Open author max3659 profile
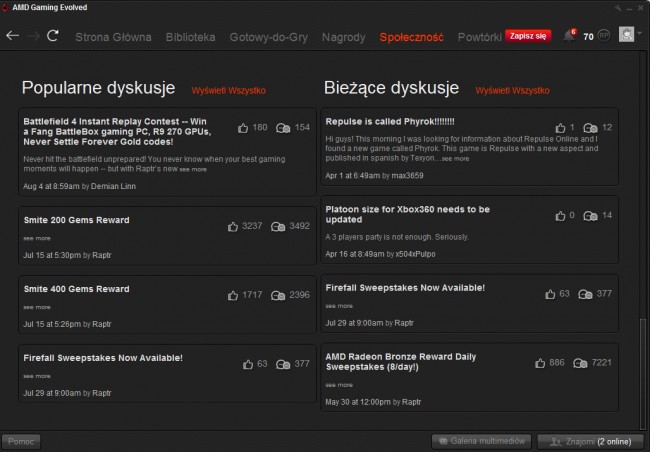Image resolution: width=650 pixels, height=452 pixels. click(407, 175)
